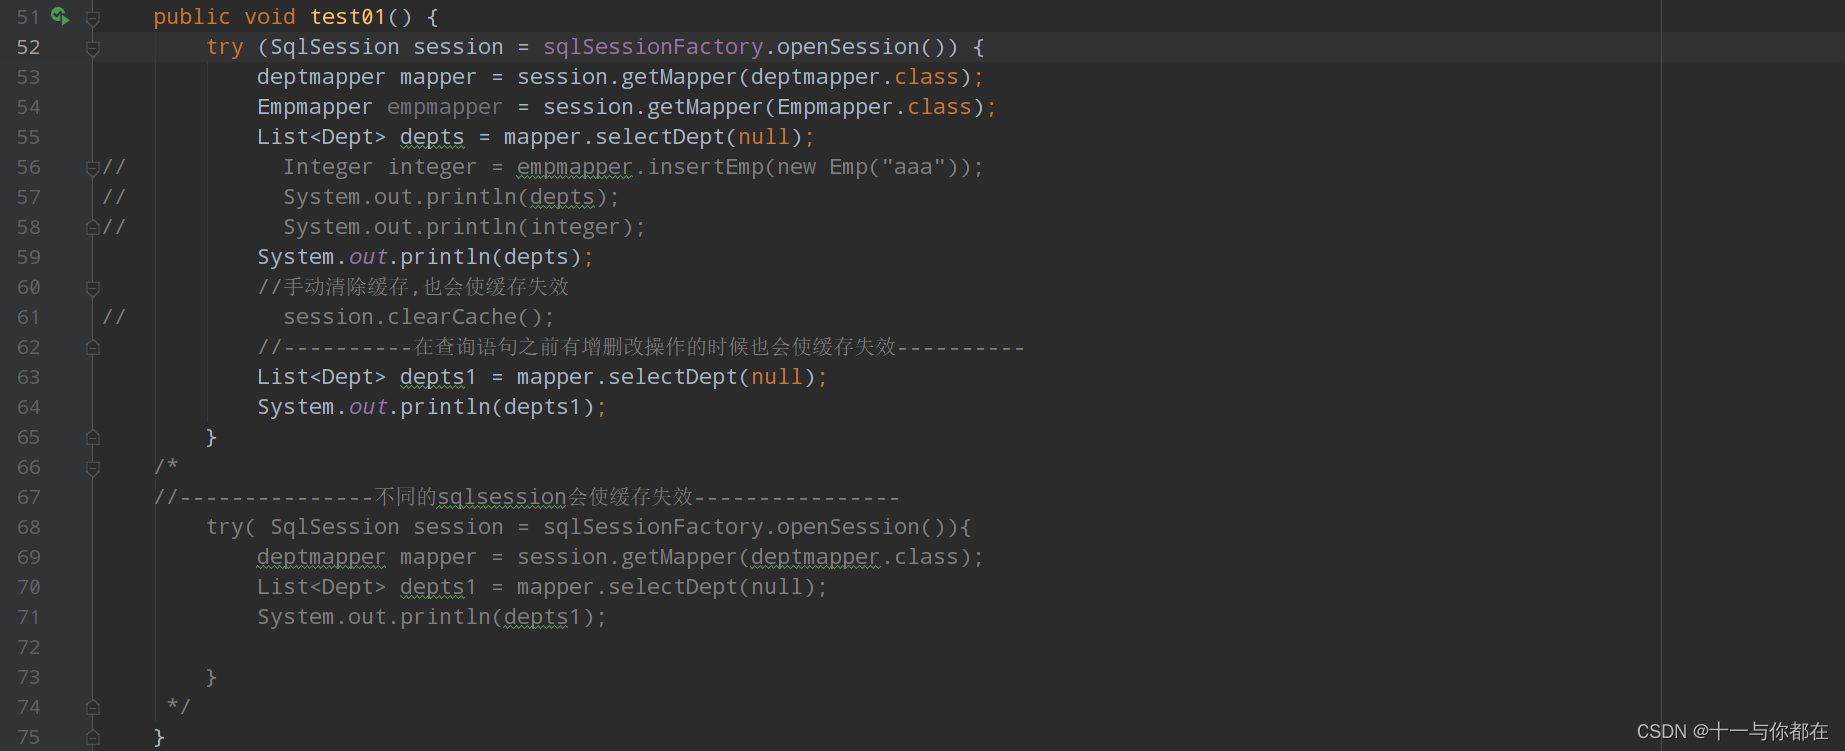Select line number 63 in the gutter

pos(29,377)
